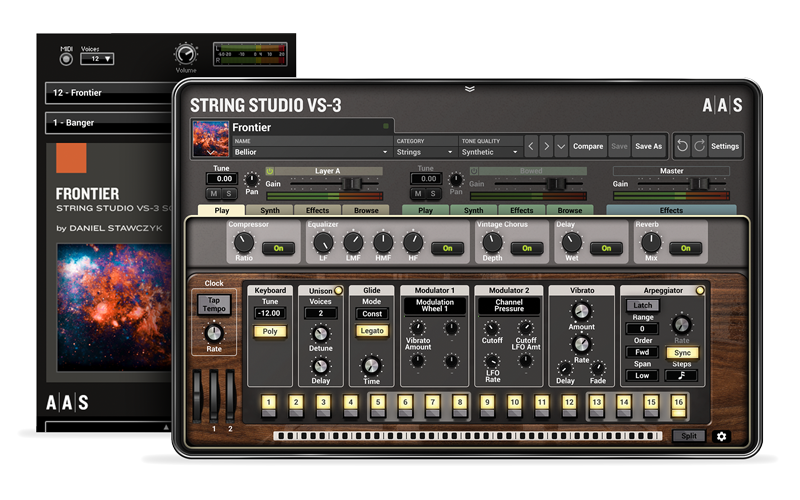
Task: Click the Frontier preset artwork thumbnail
Action: 210,139
